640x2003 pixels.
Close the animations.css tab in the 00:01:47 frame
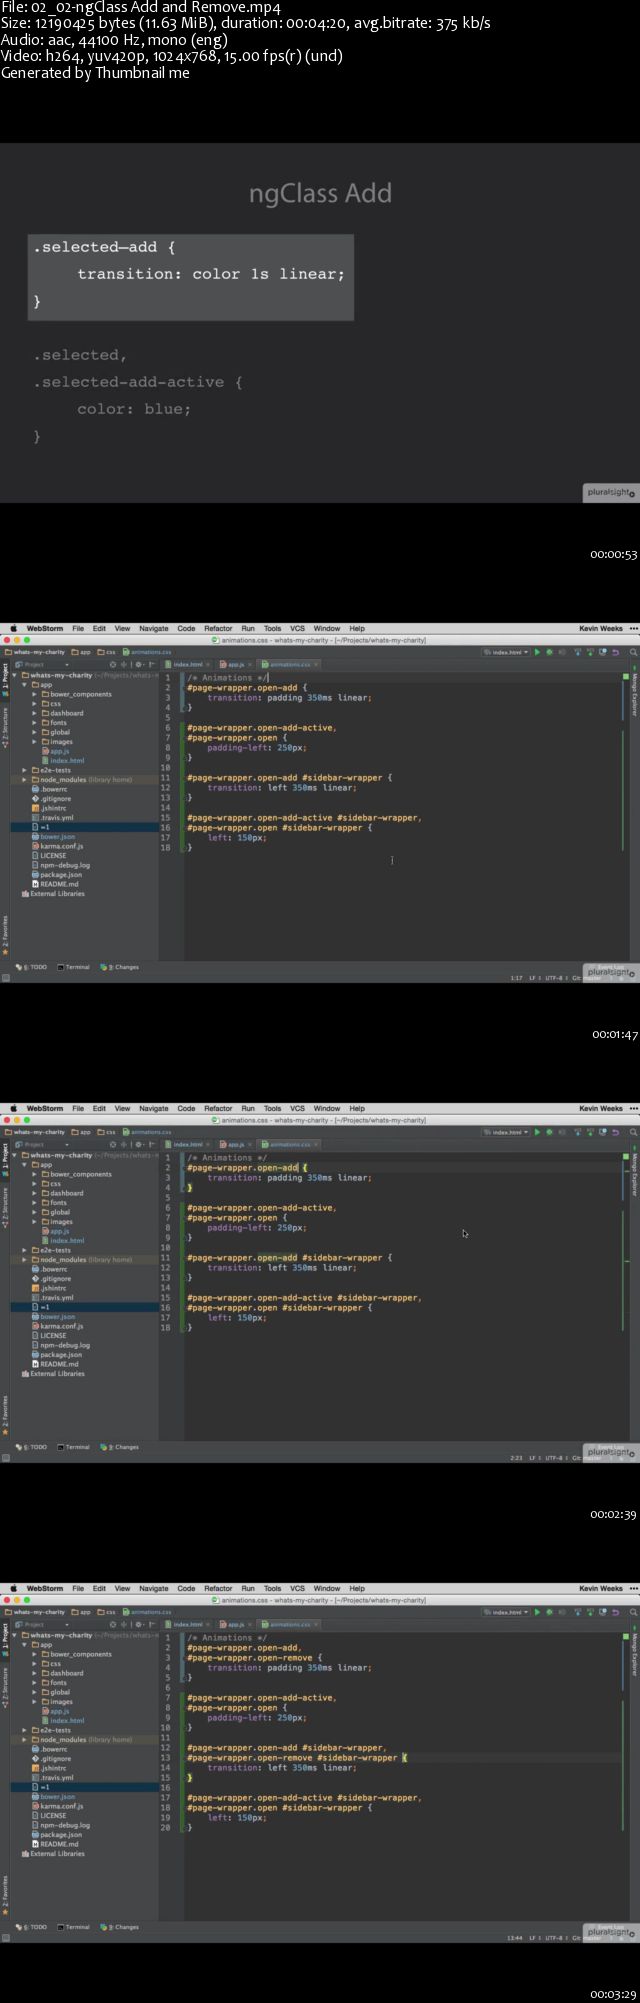click(316, 664)
